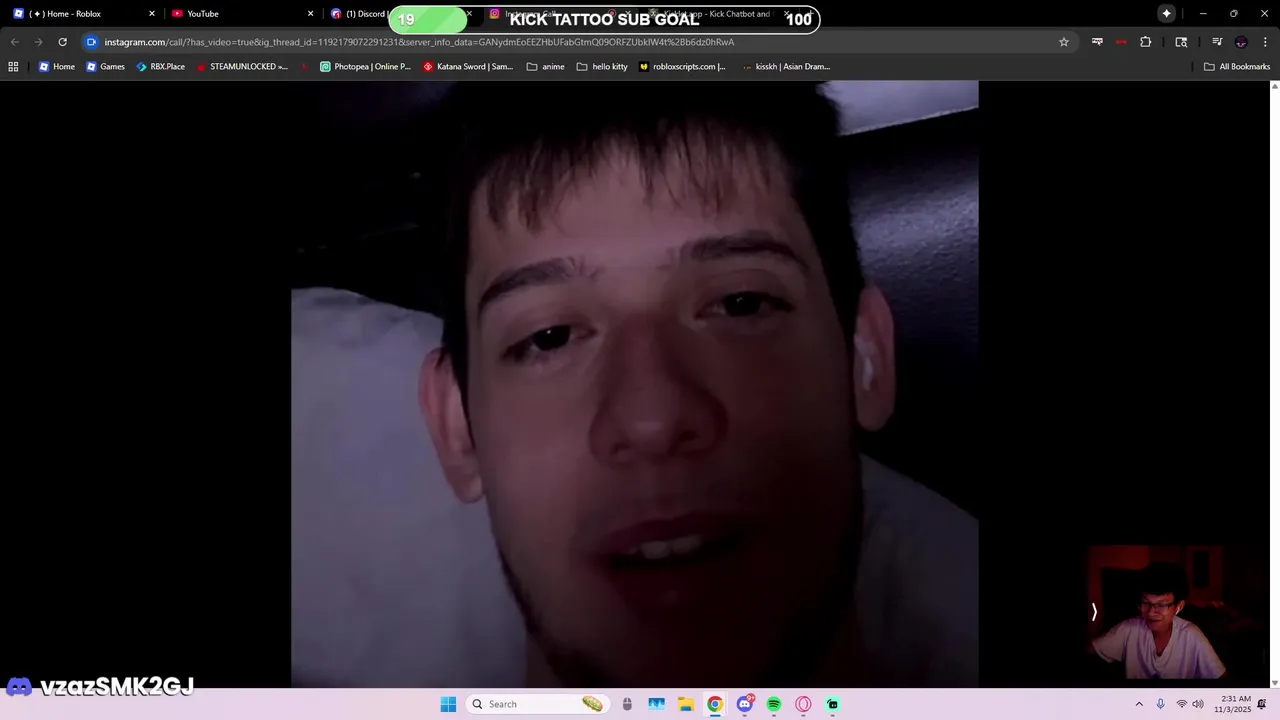
Task: Expand the anime bookmarks folder
Action: pyautogui.click(x=546, y=67)
